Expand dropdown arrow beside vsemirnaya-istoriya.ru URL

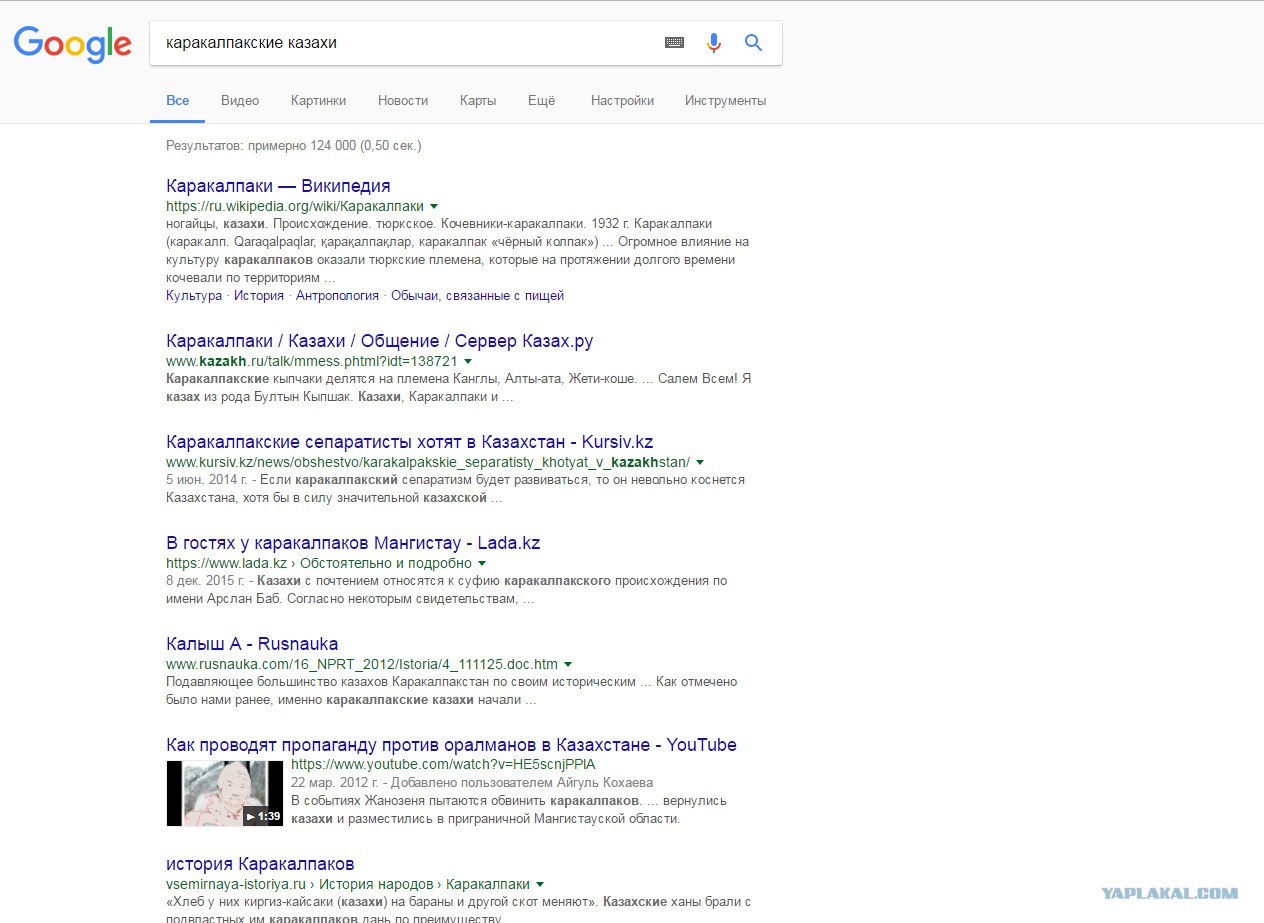click(x=540, y=884)
